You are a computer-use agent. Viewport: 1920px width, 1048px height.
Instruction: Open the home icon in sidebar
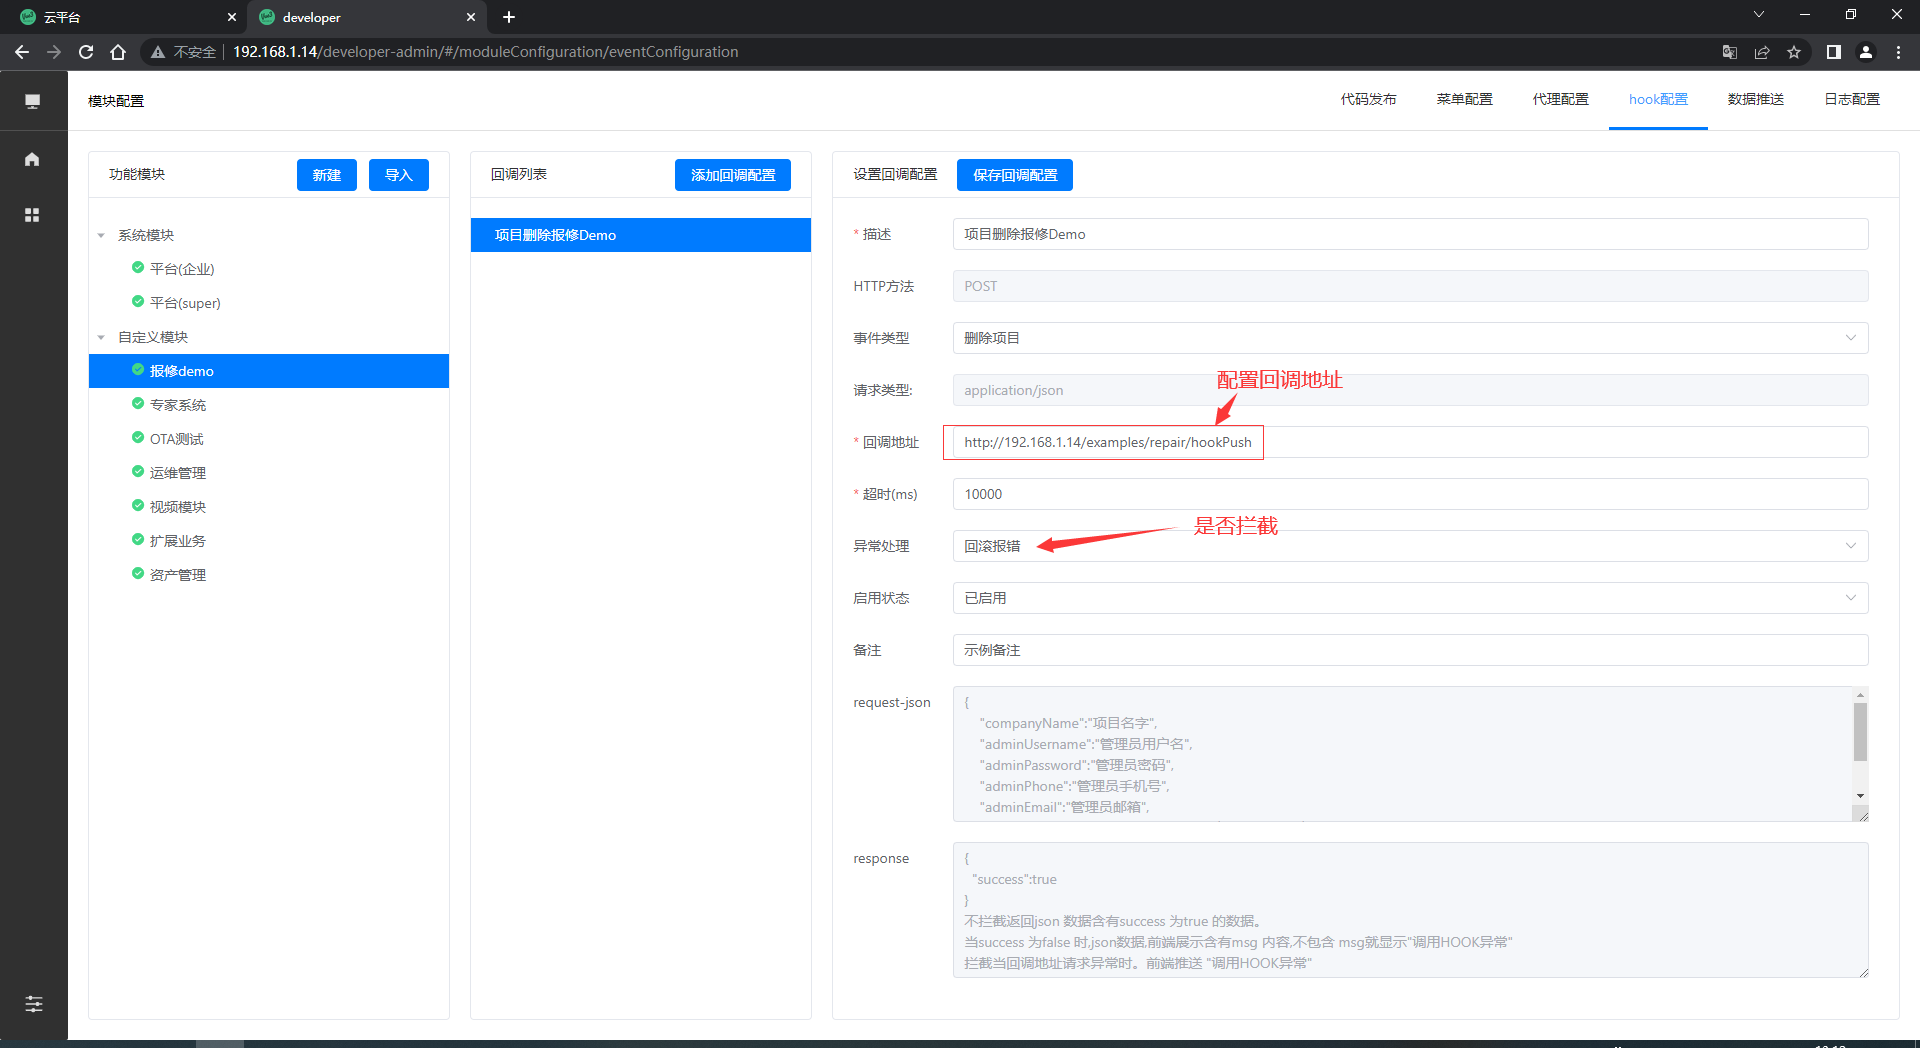(32, 159)
